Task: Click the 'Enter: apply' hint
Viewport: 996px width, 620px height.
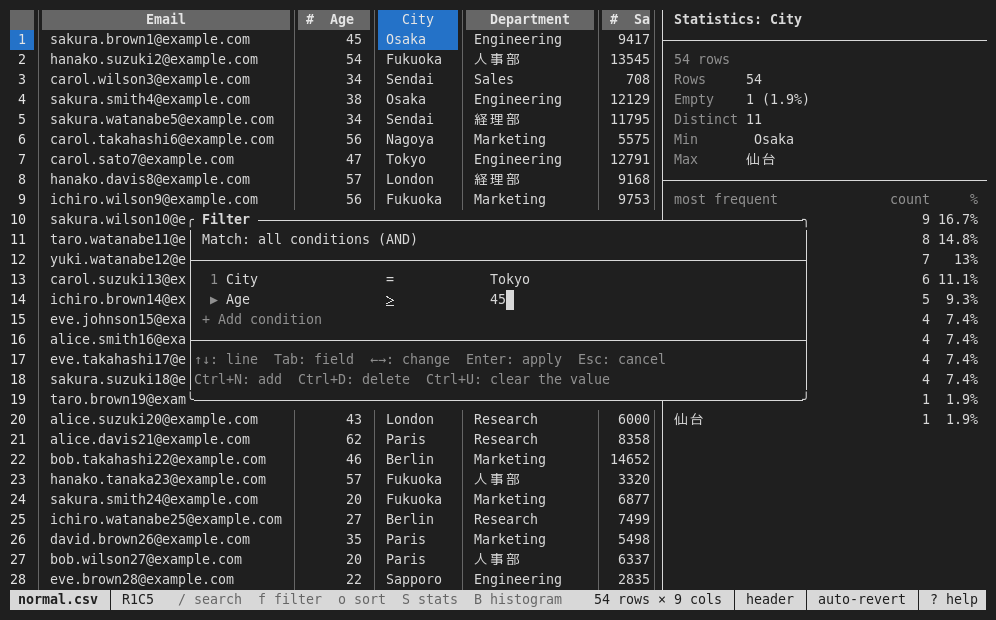Action: tap(513, 360)
